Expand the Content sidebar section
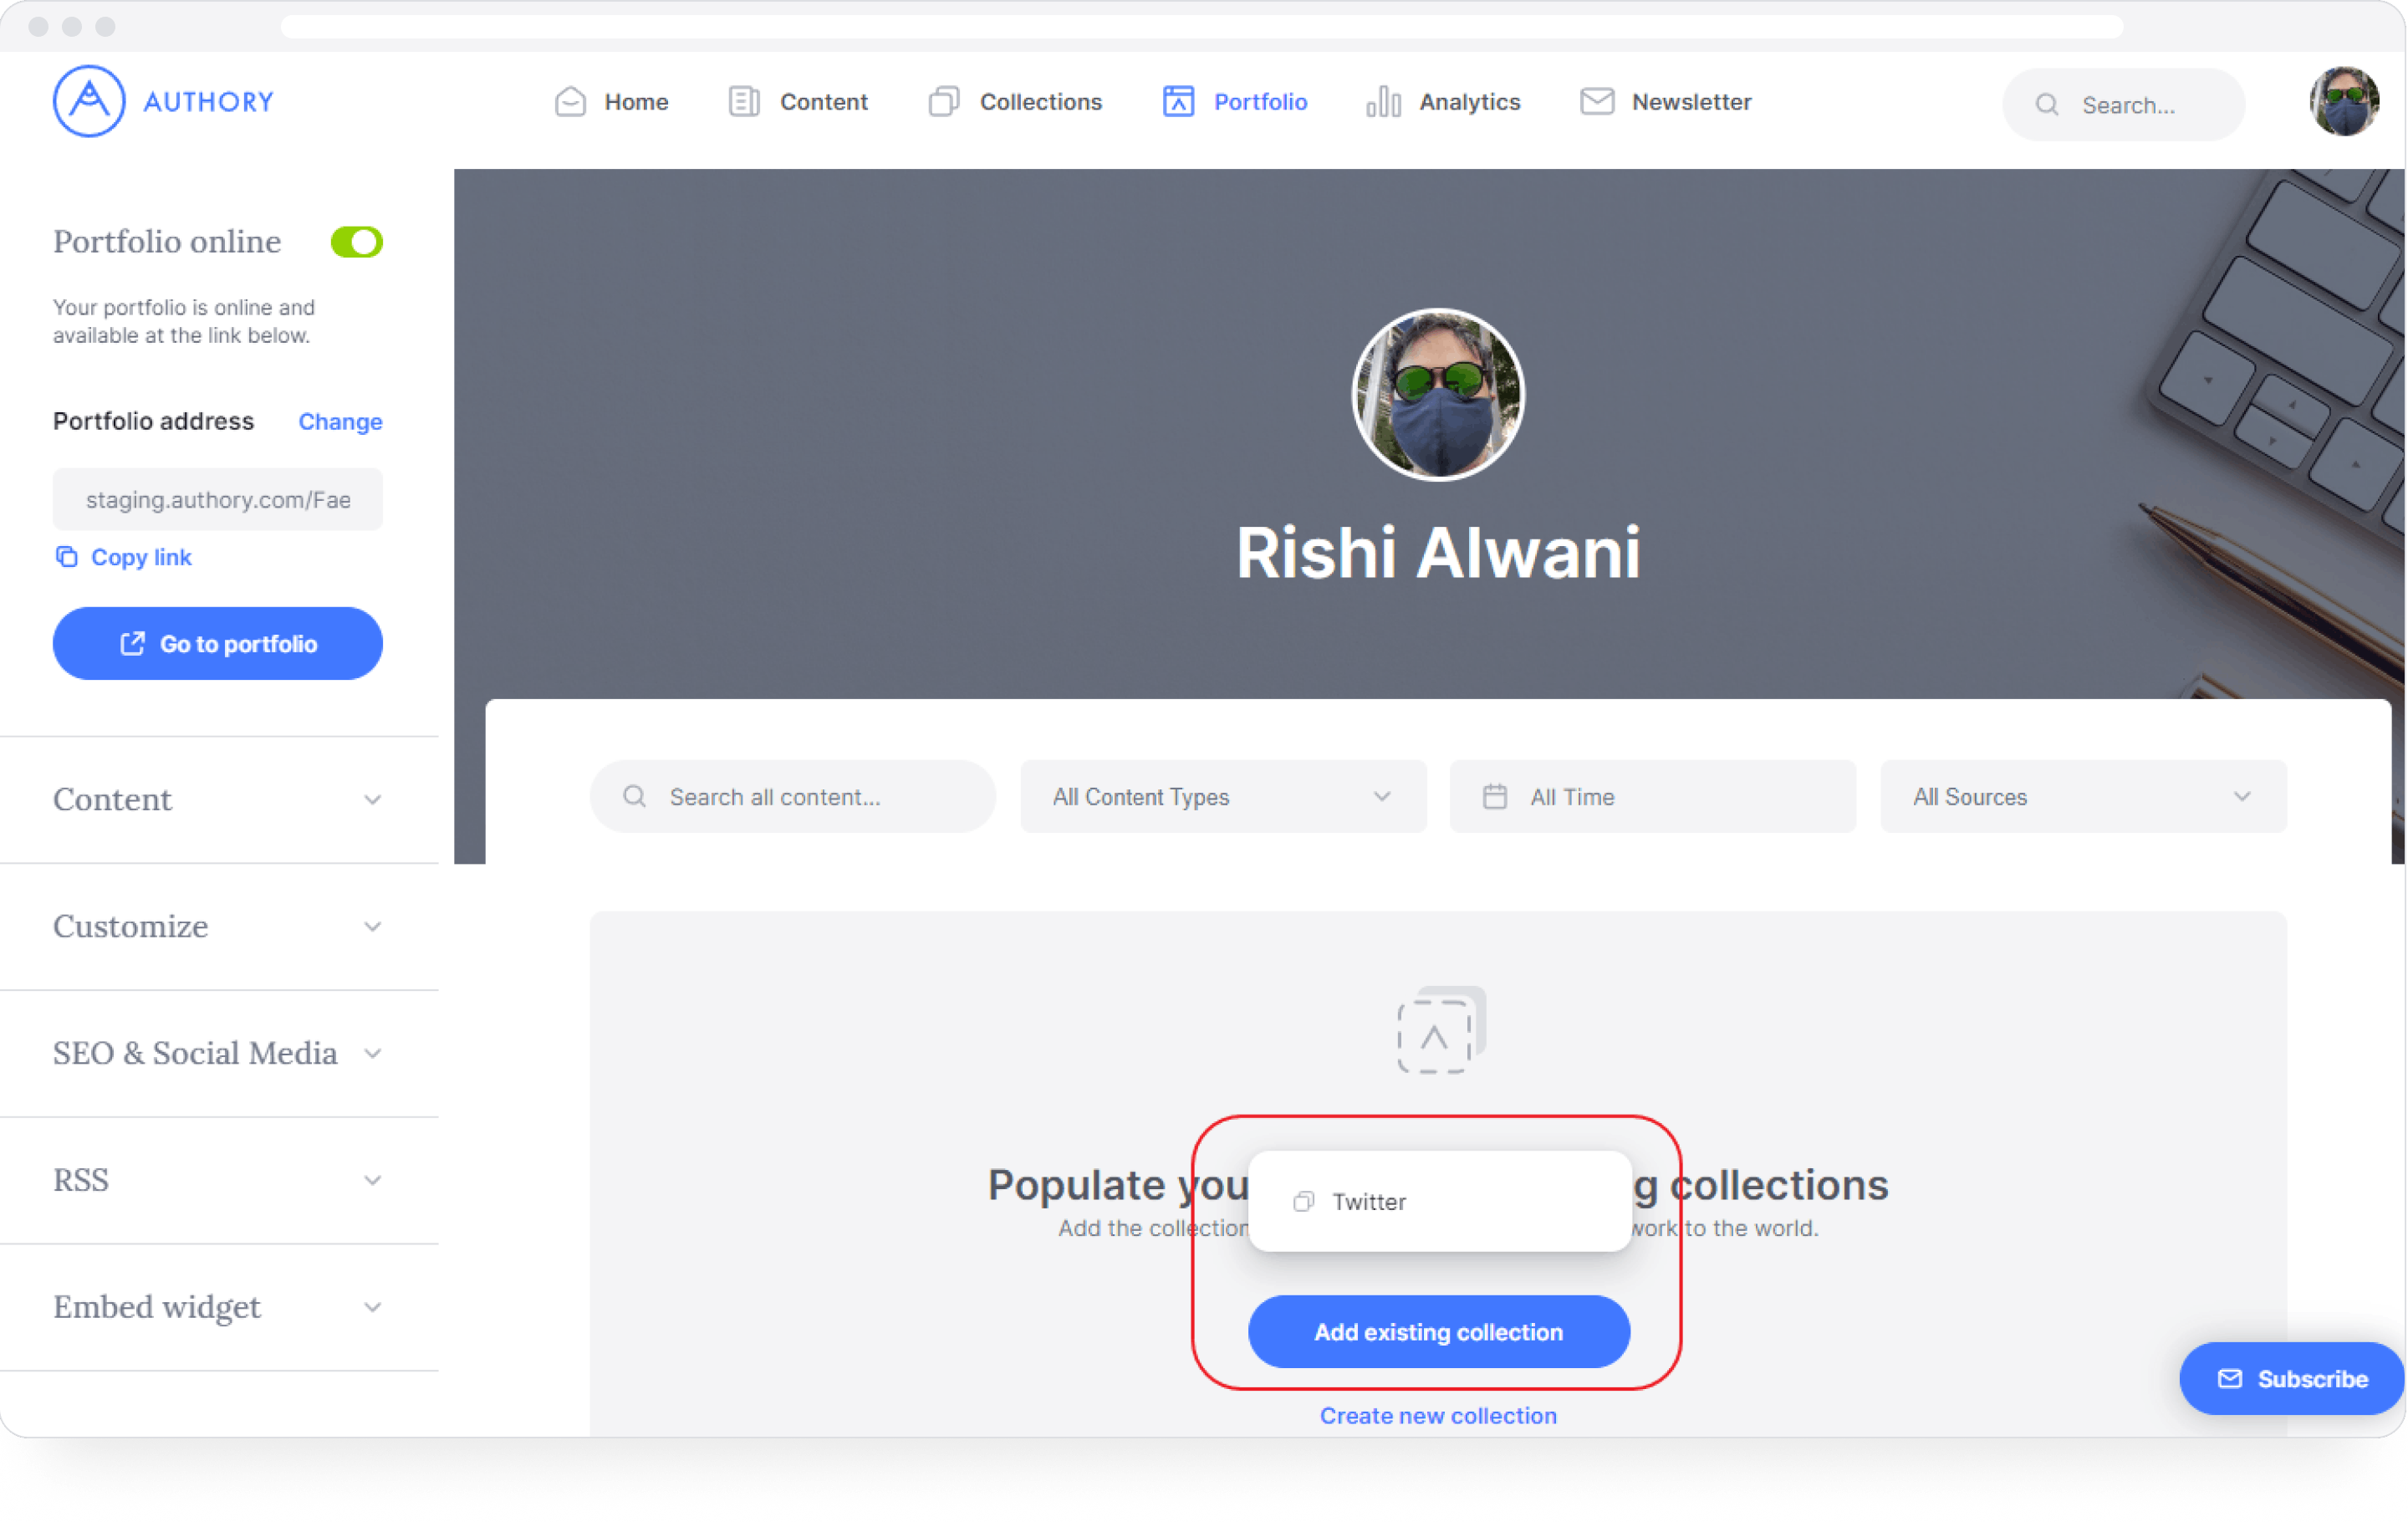 (217, 799)
